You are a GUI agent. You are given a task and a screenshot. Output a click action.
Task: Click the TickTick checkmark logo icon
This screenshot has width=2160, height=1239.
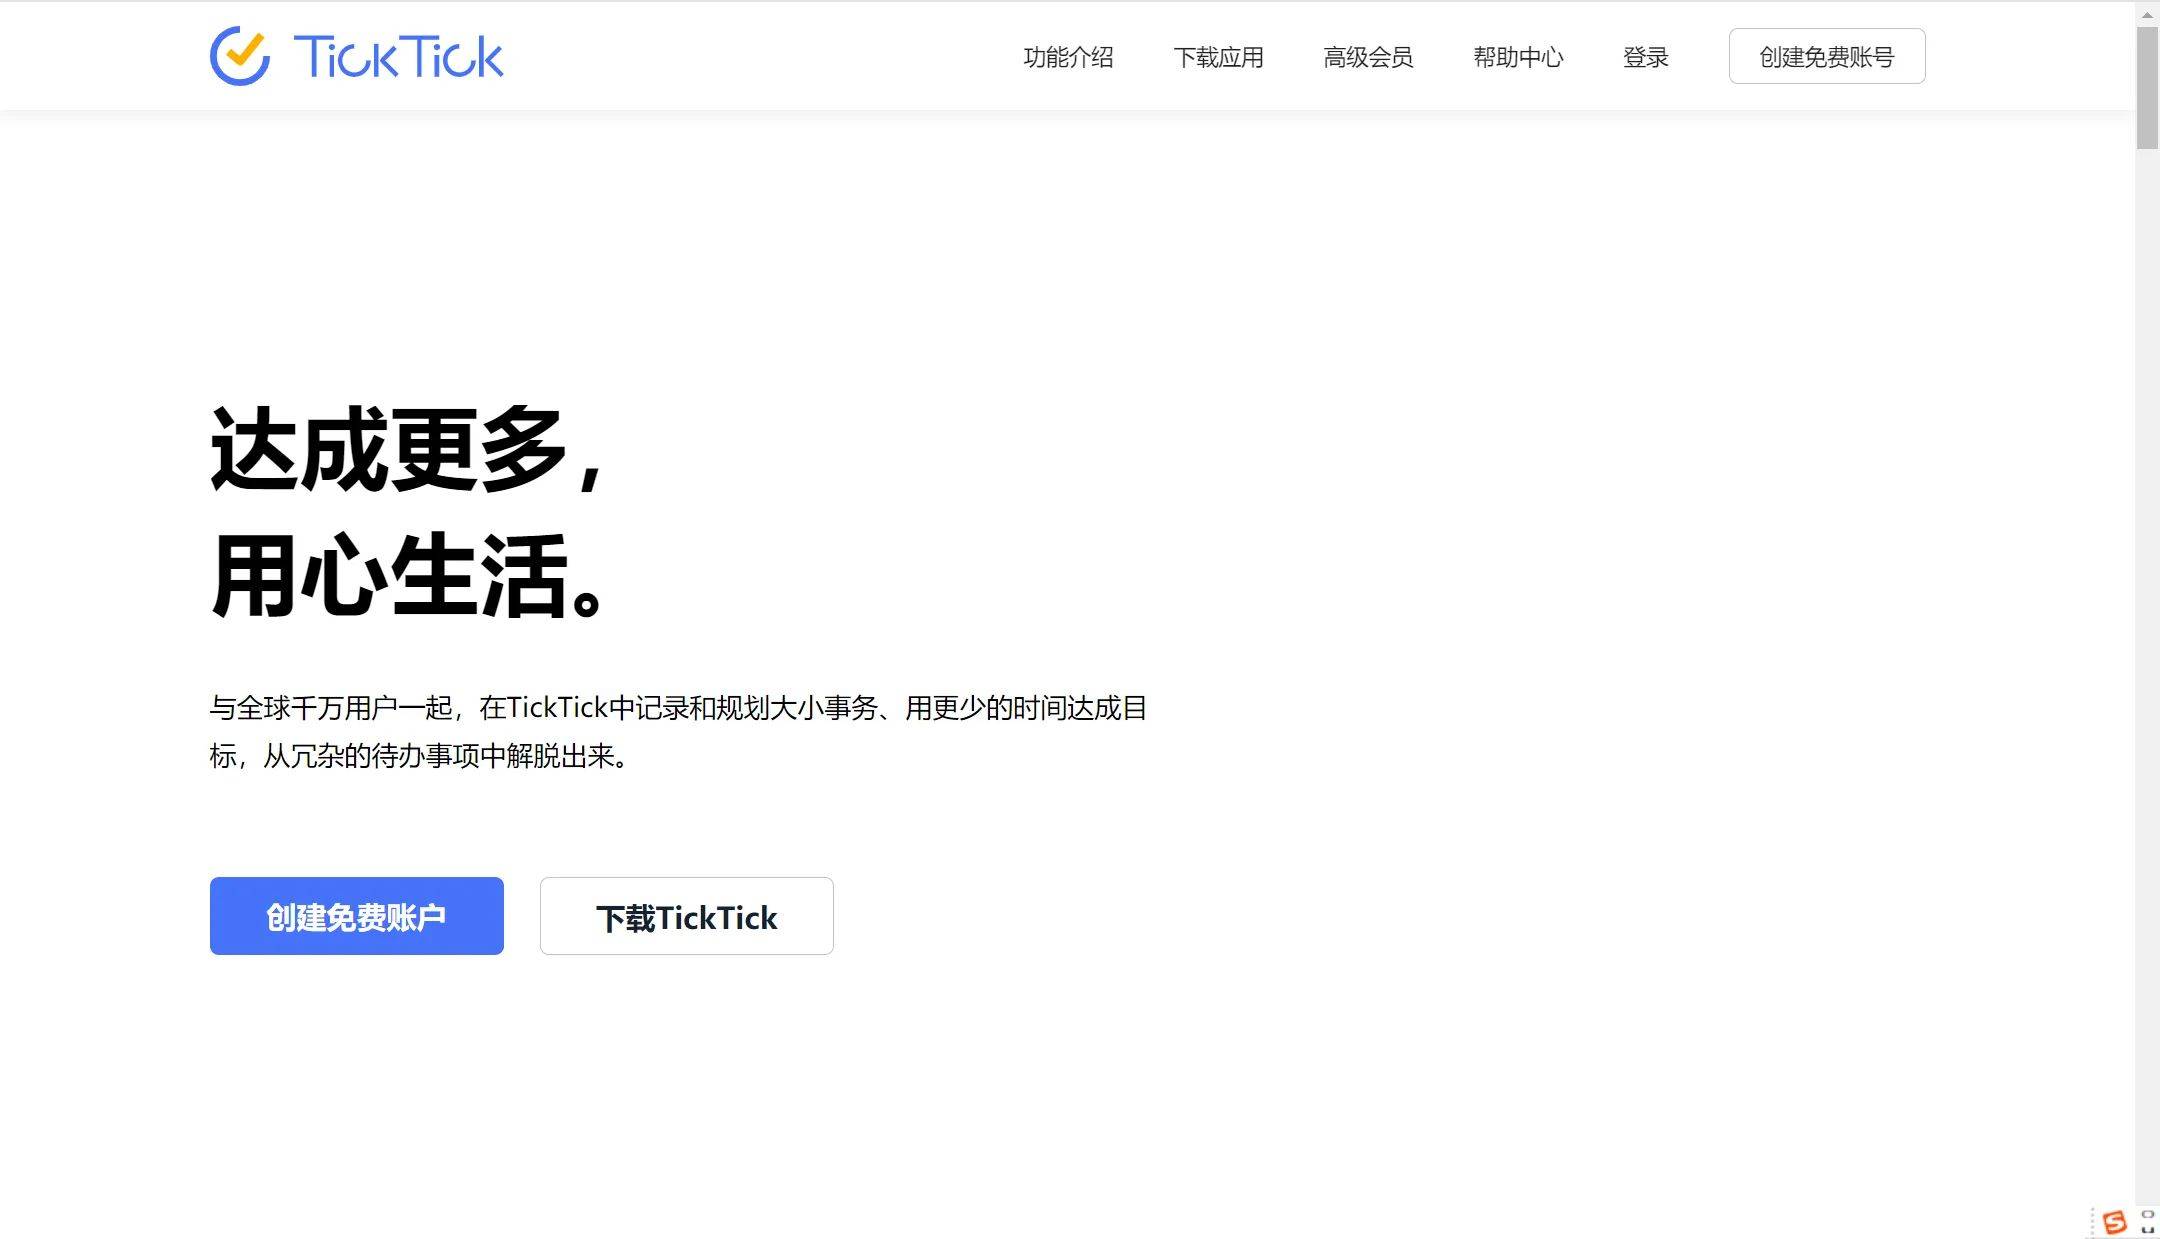(x=240, y=56)
